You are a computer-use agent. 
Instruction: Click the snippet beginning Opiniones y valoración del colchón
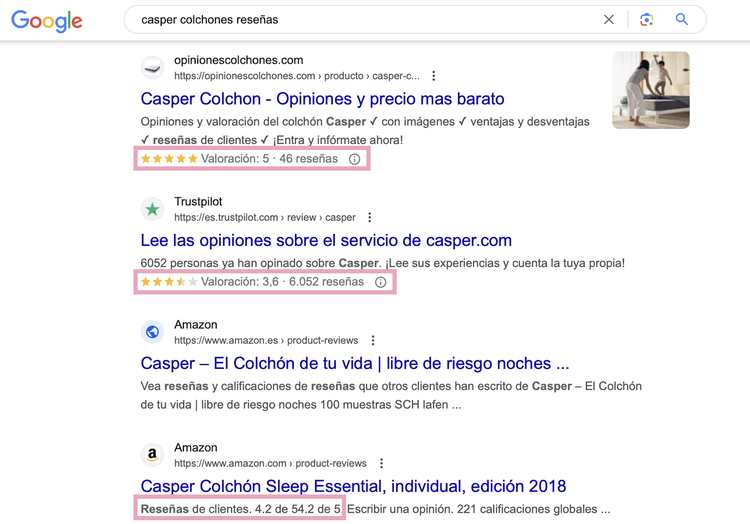pyautogui.click(x=365, y=131)
